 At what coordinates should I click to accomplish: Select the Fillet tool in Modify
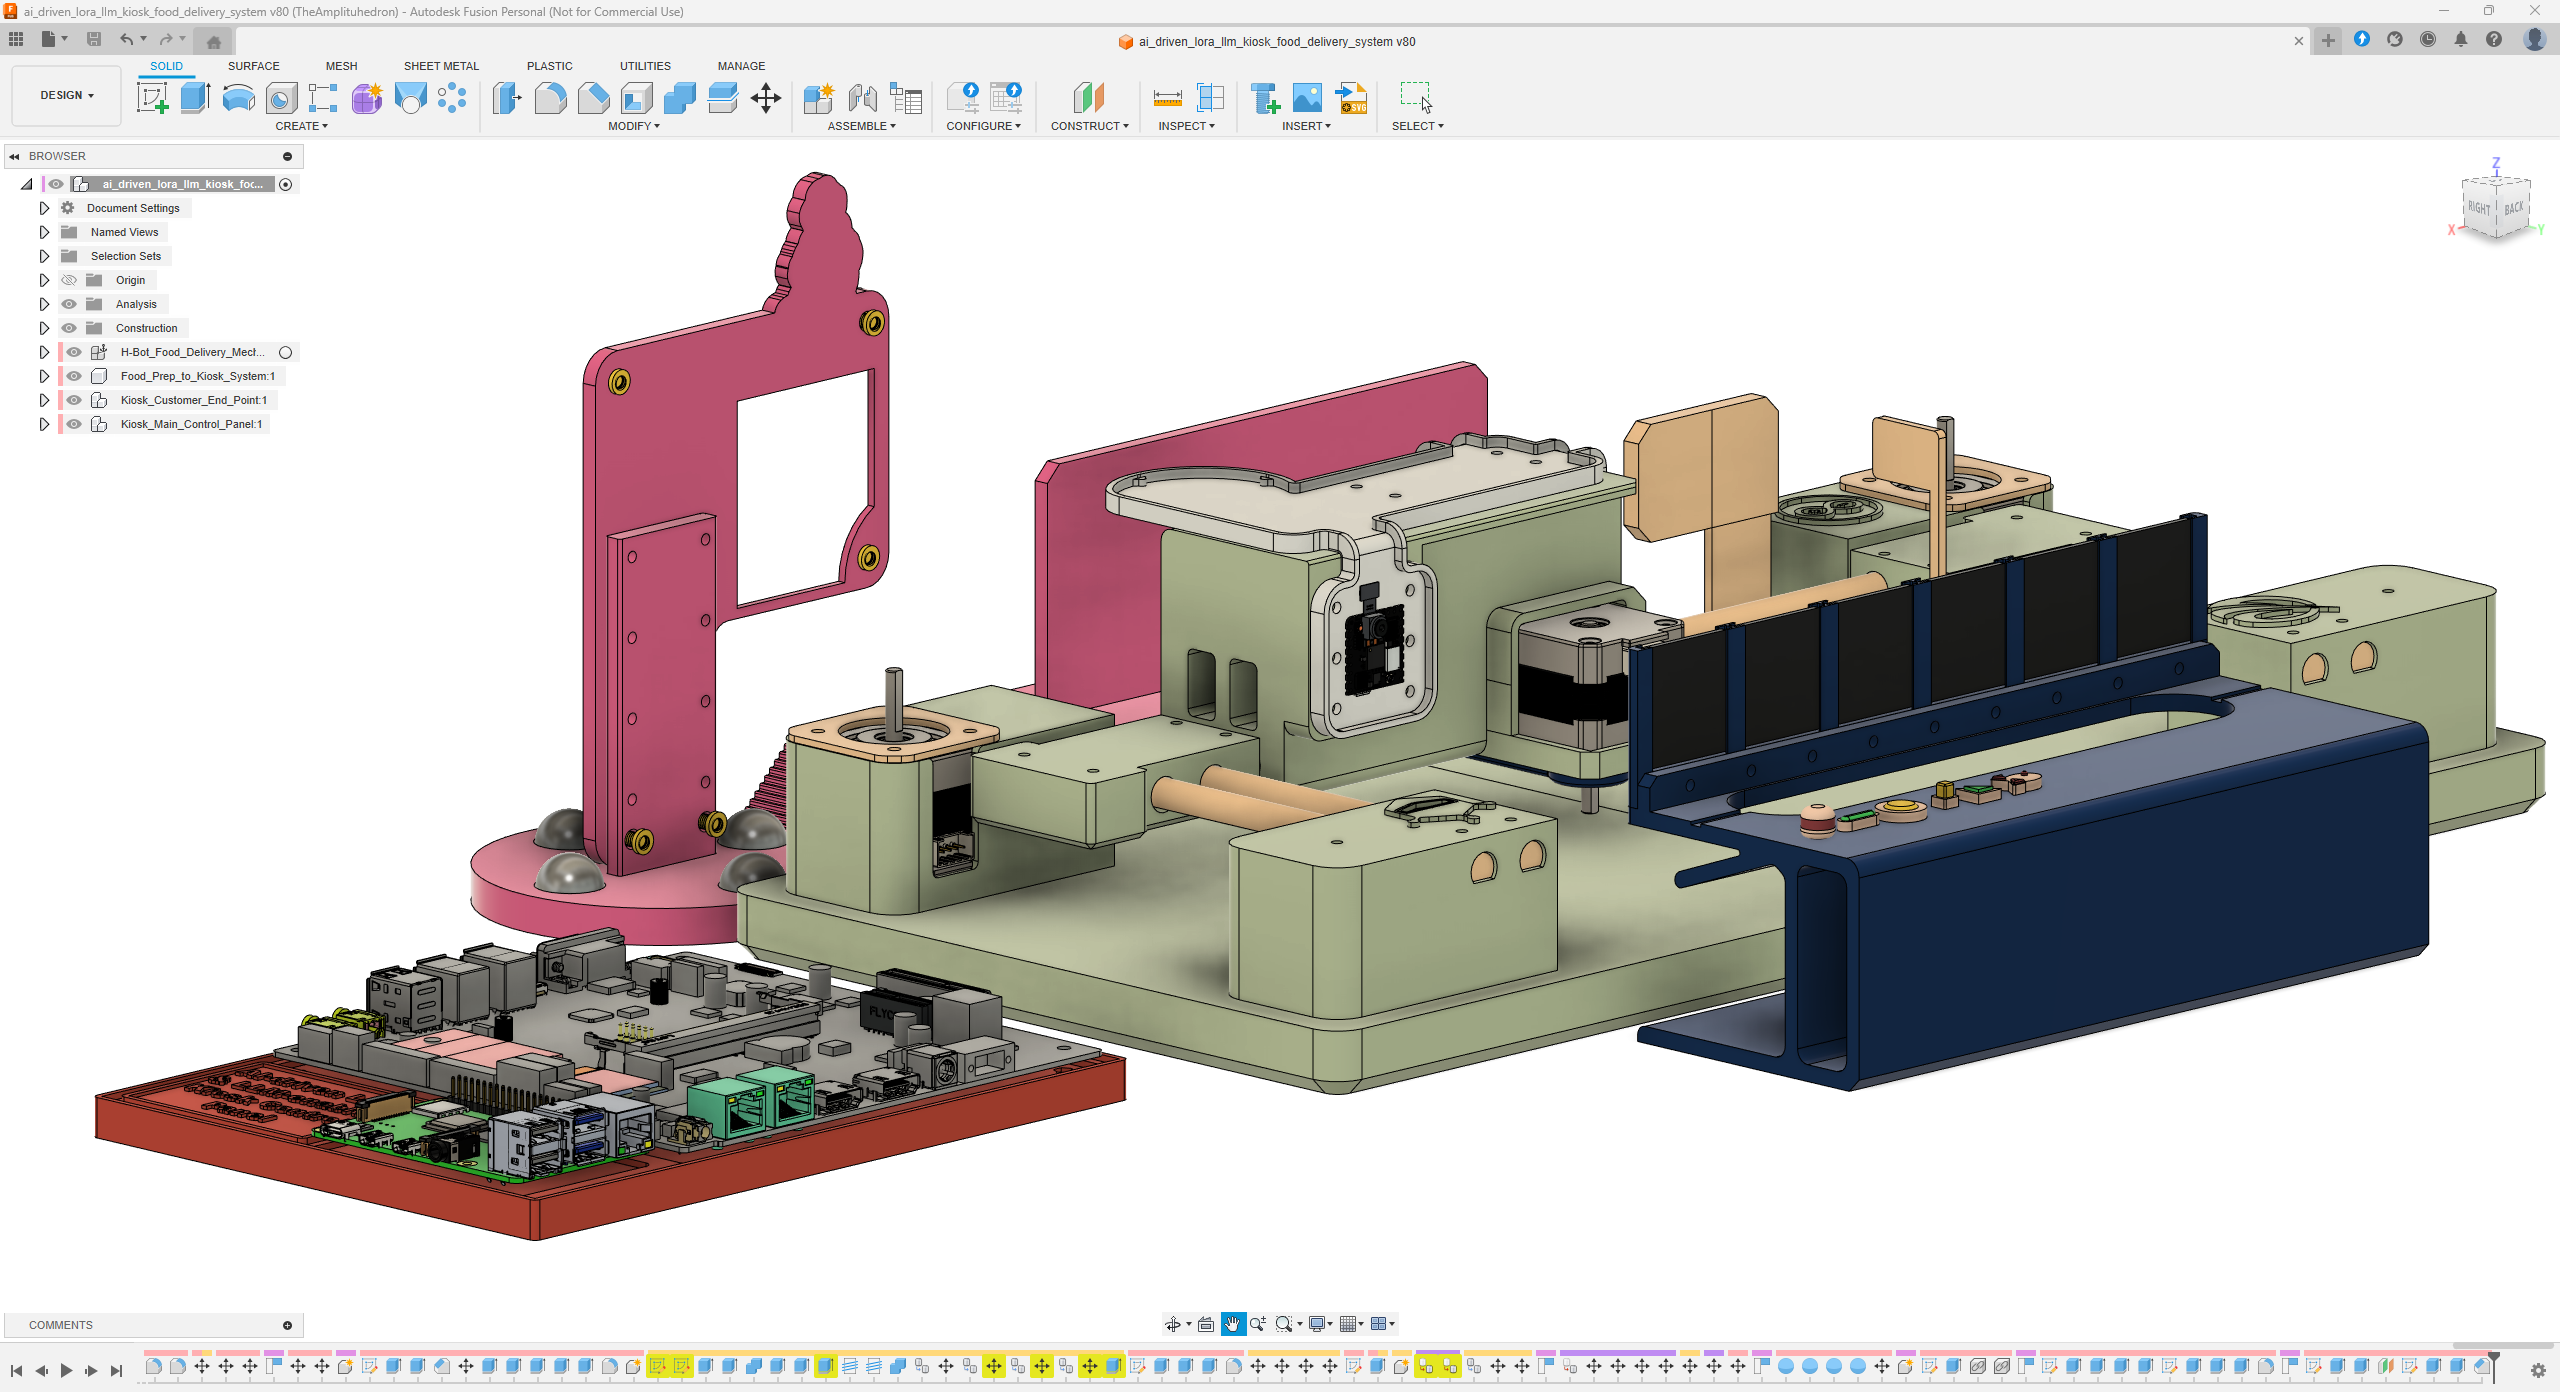[550, 98]
